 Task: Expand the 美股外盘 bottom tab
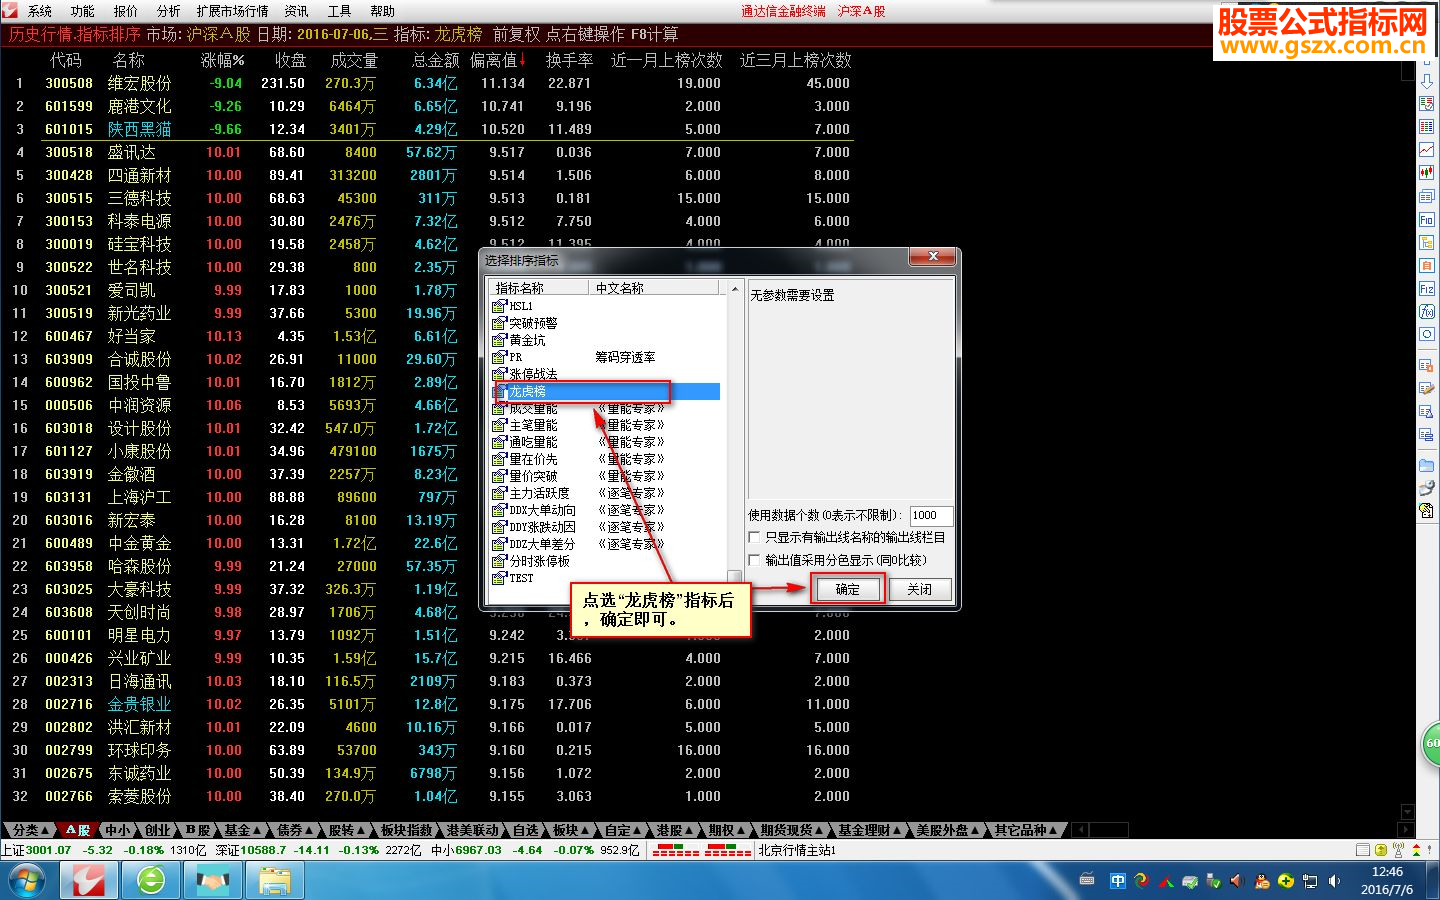948,830
